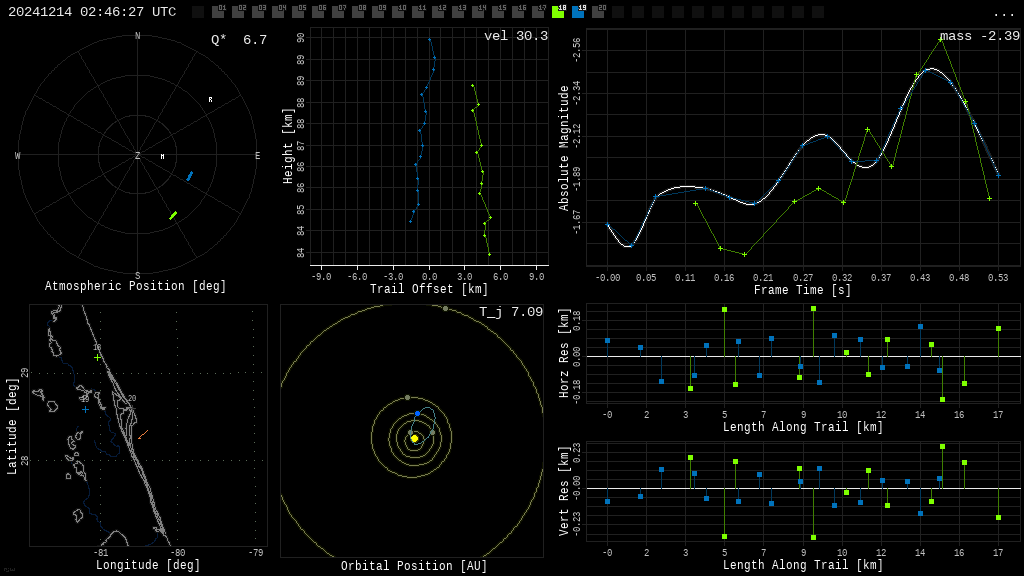Click the vel 30.3 readout
1024x576 pixels.
coord(515,36)
